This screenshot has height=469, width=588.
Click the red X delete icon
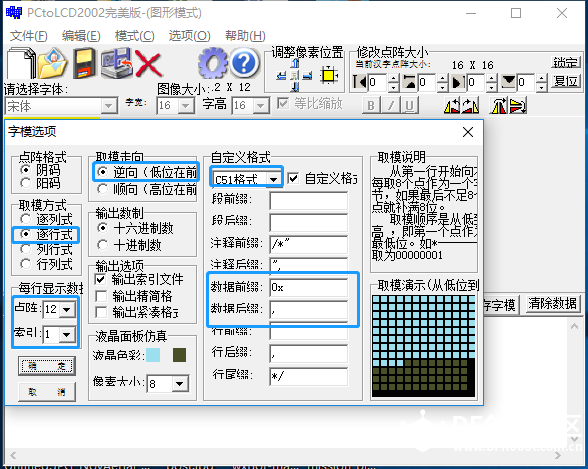[x=148, y=63]
